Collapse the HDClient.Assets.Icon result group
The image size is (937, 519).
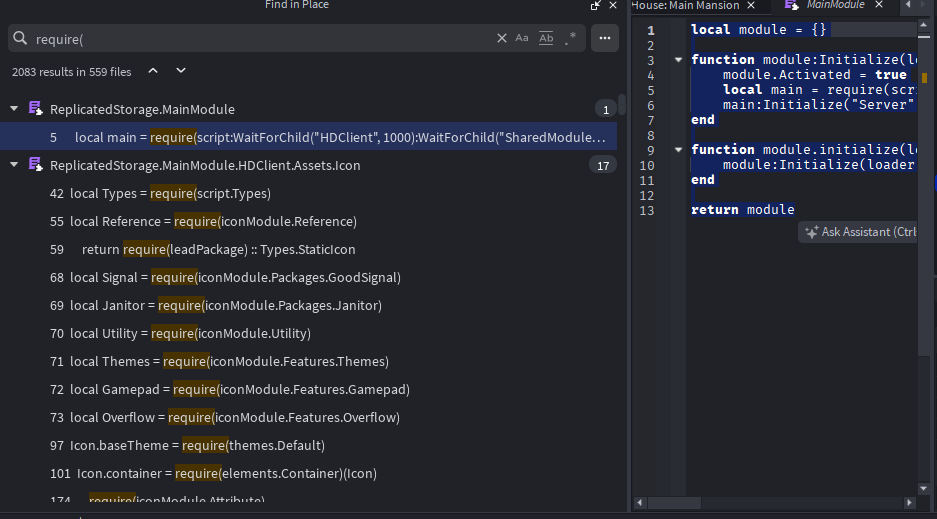point(14,165)
